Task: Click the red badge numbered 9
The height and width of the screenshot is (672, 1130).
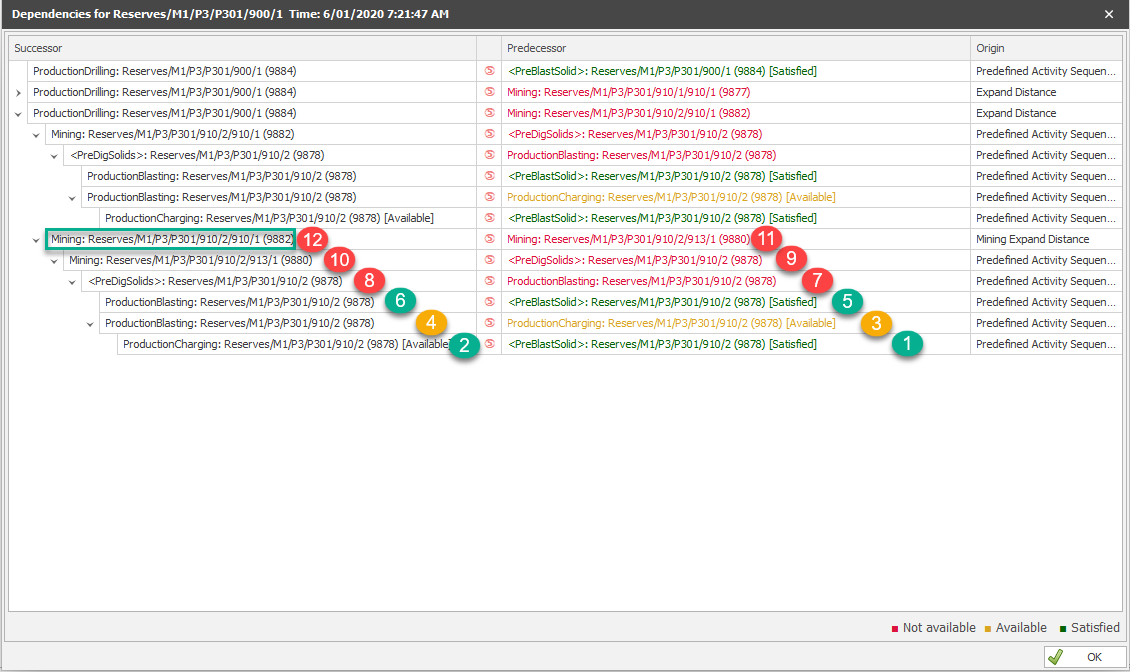Action: coord(791,259)
